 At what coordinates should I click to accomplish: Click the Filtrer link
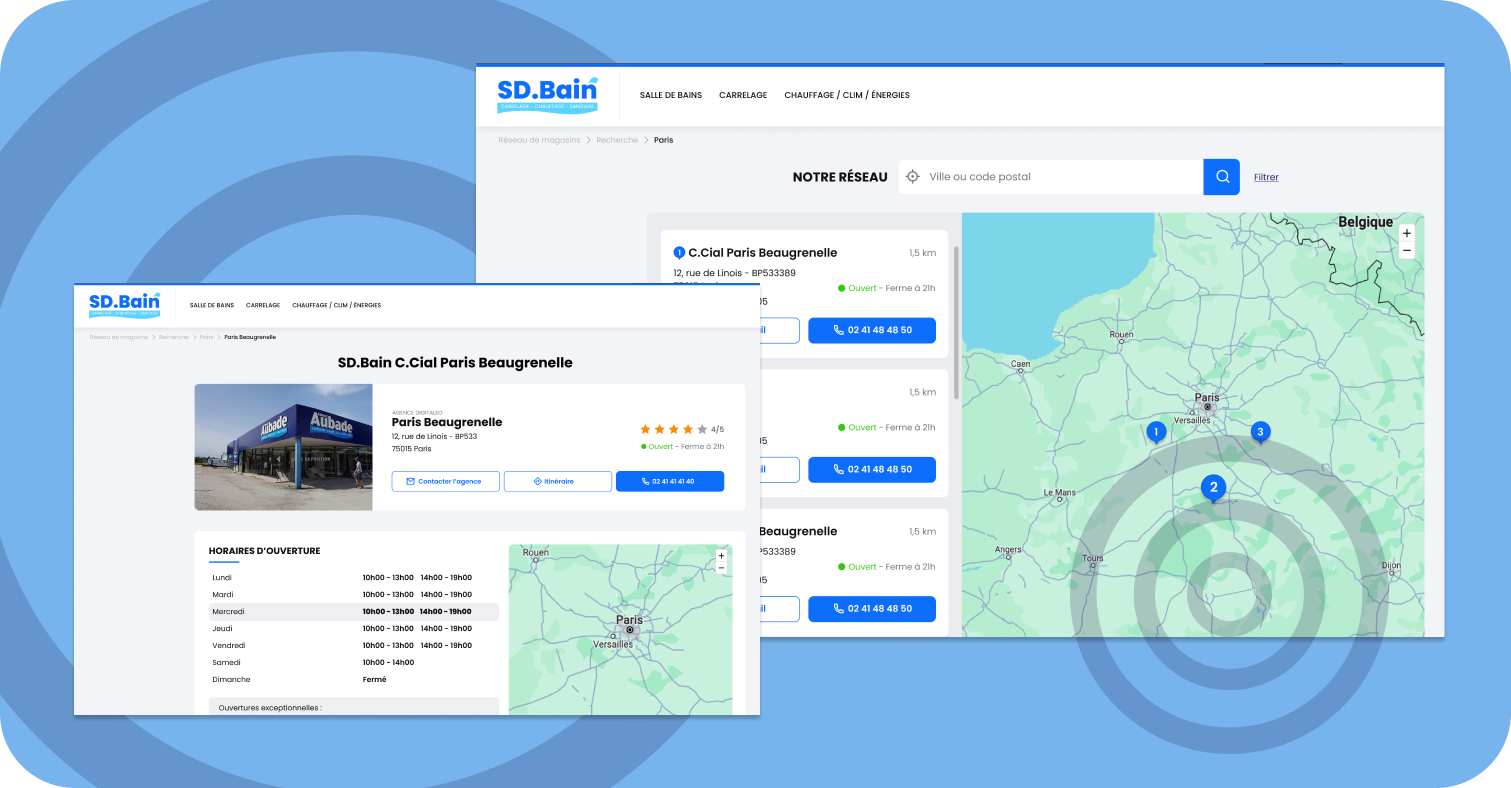coord(1266,177)
